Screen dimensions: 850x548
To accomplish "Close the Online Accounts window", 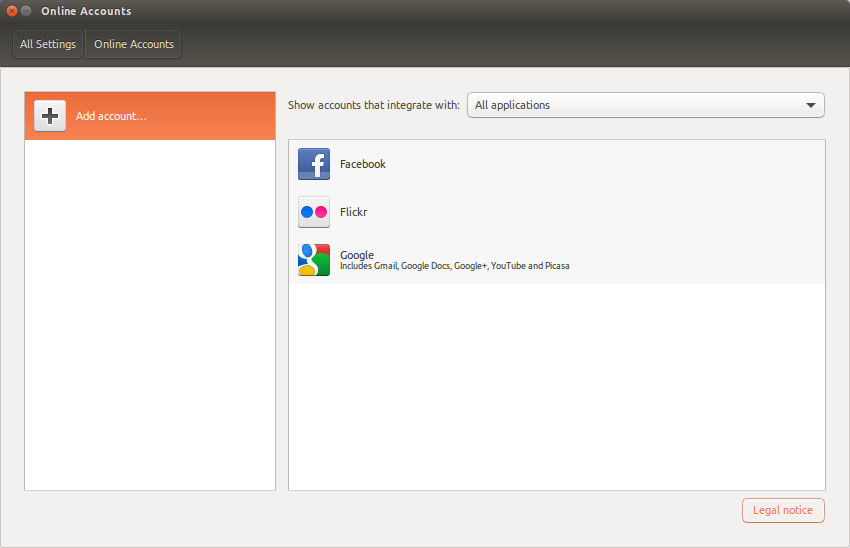I will (x=12, y=11).
